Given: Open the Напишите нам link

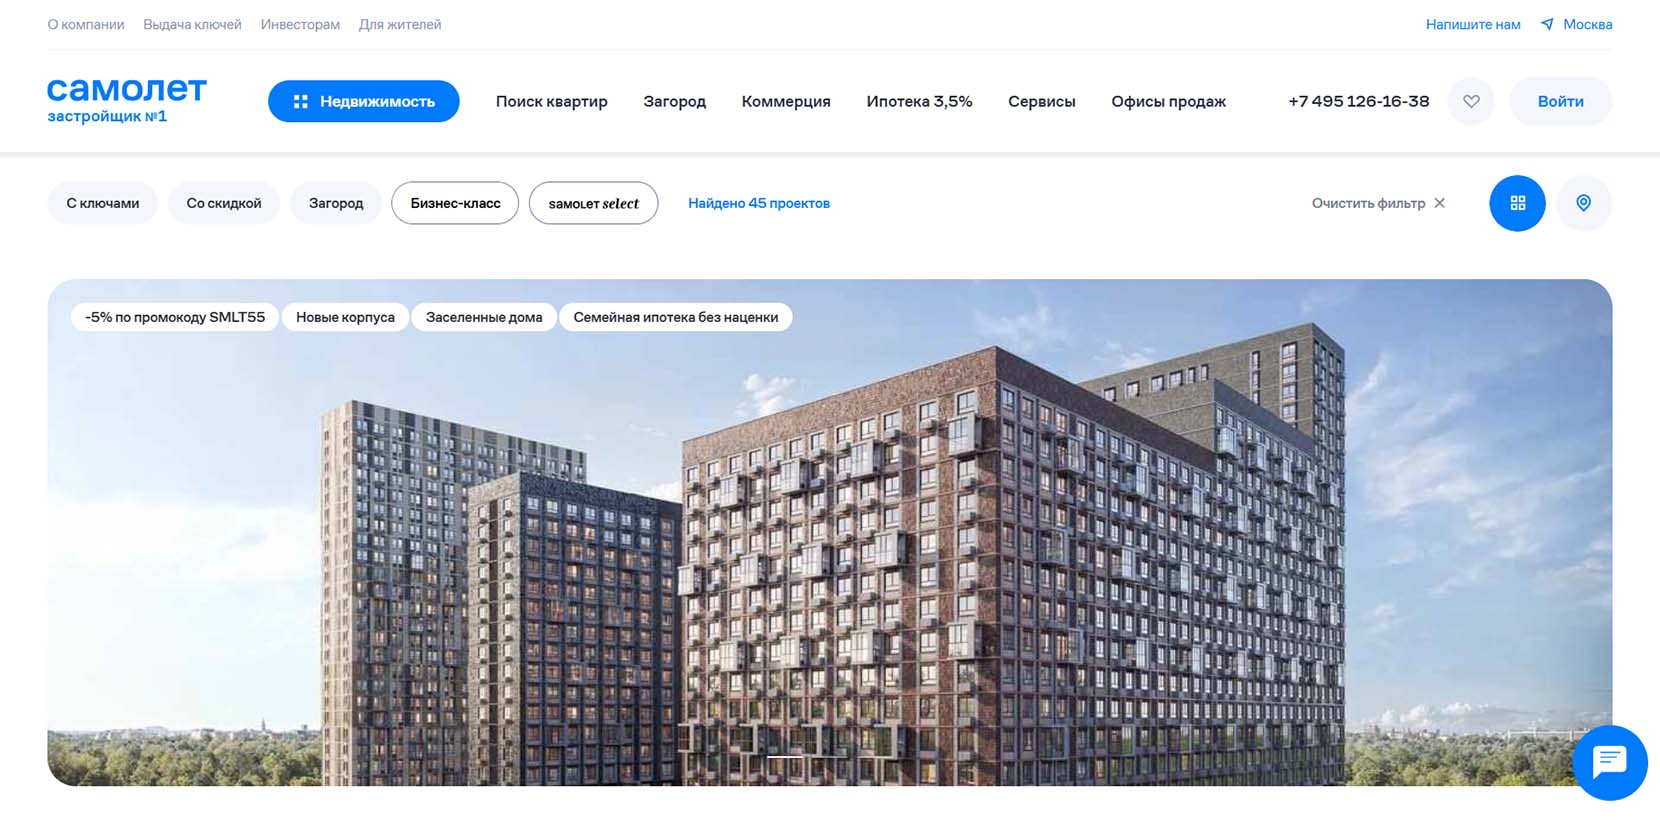Looking at the screenshot, I should click(1472, 24).
